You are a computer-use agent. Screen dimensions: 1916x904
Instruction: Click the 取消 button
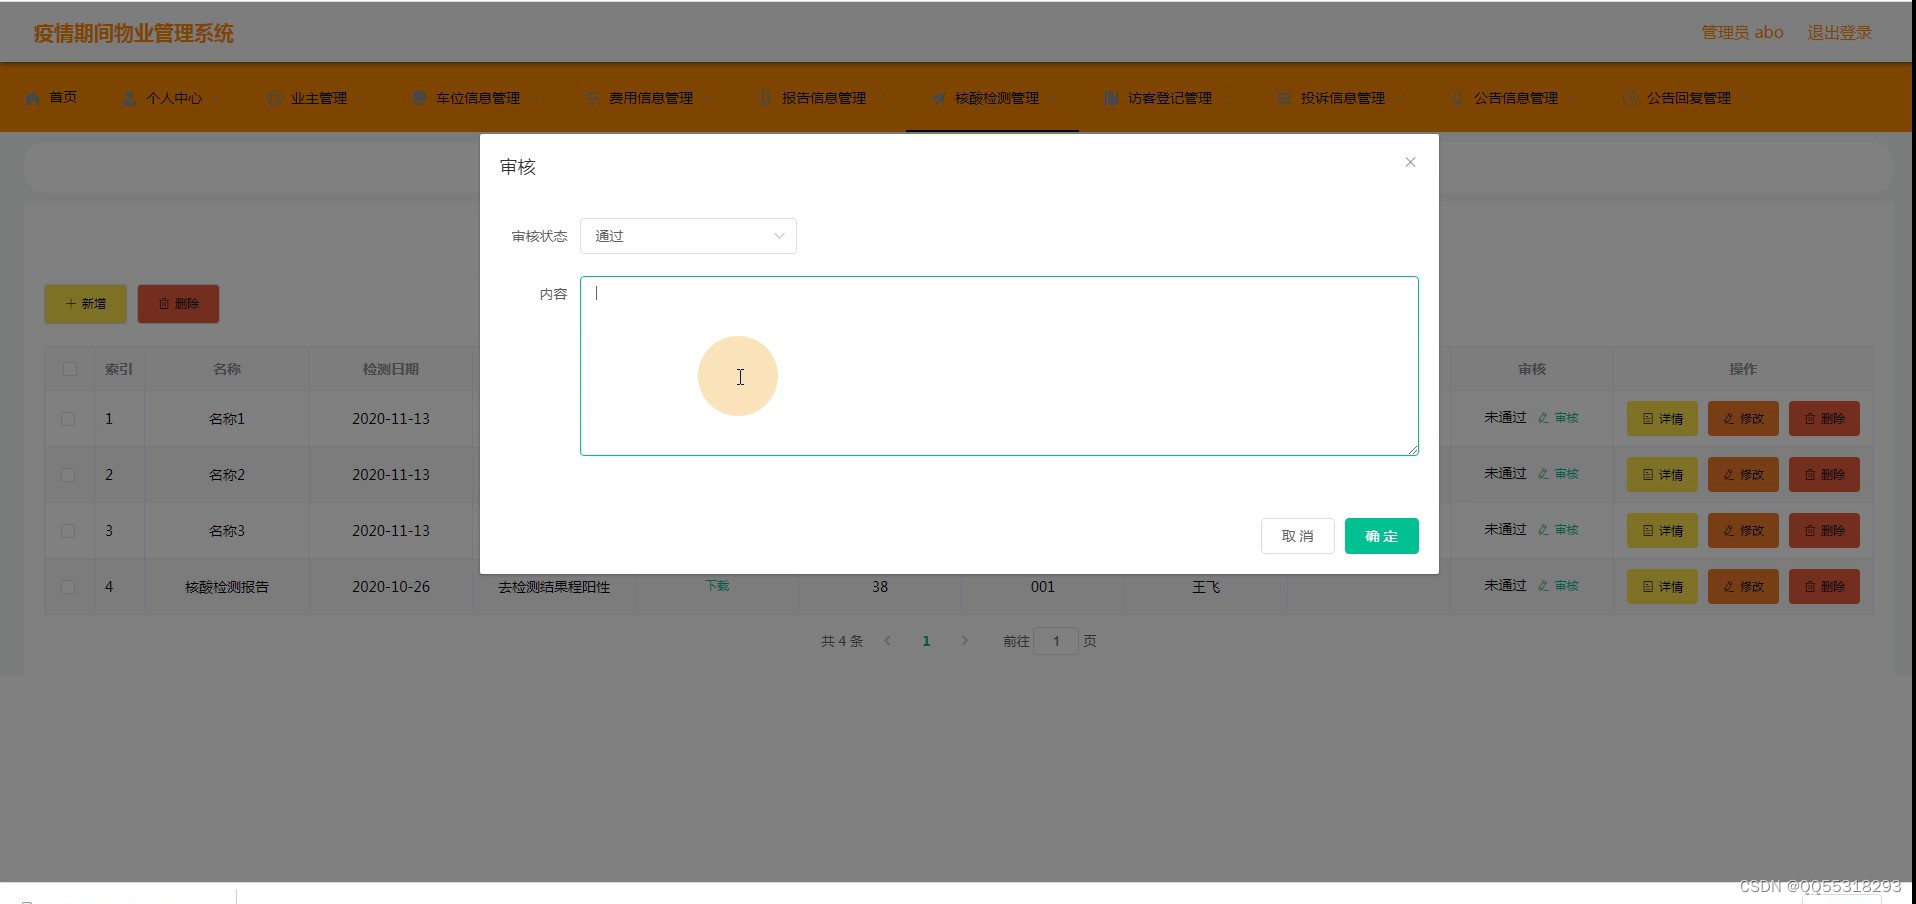(1297, 536)
